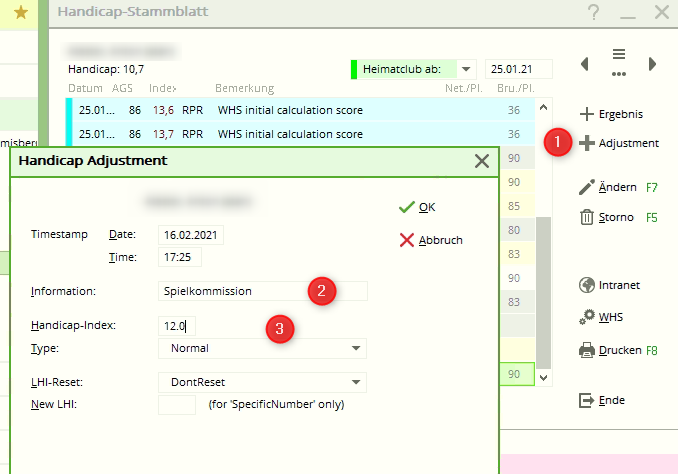Cancel with the Abbruch button
The width and height of the screenshot is (678, 474).
click(x=430, y=240)
